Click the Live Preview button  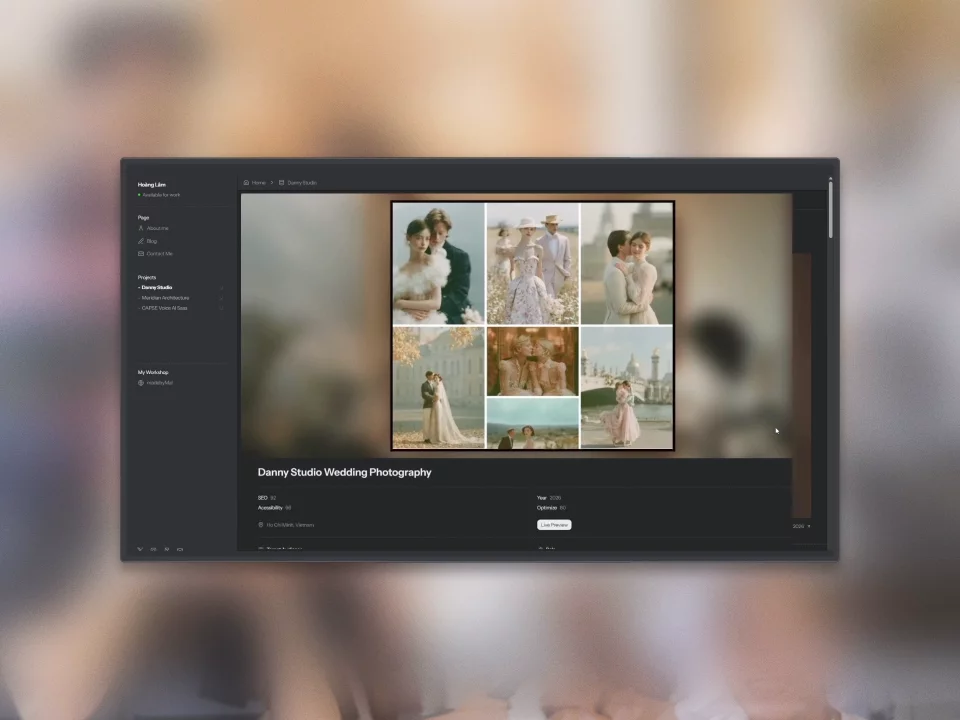coord(554,525)
